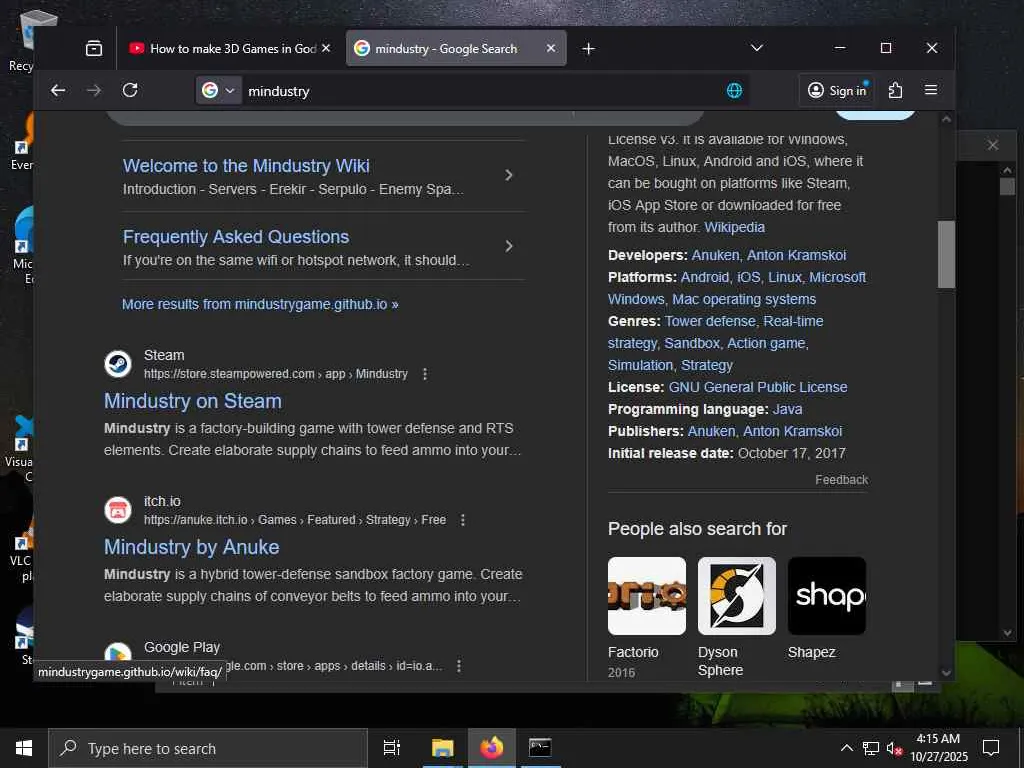Screen dimensions: 1024x768
Task: Click the Steam site favicon
Action: click(x=118, y=364)
